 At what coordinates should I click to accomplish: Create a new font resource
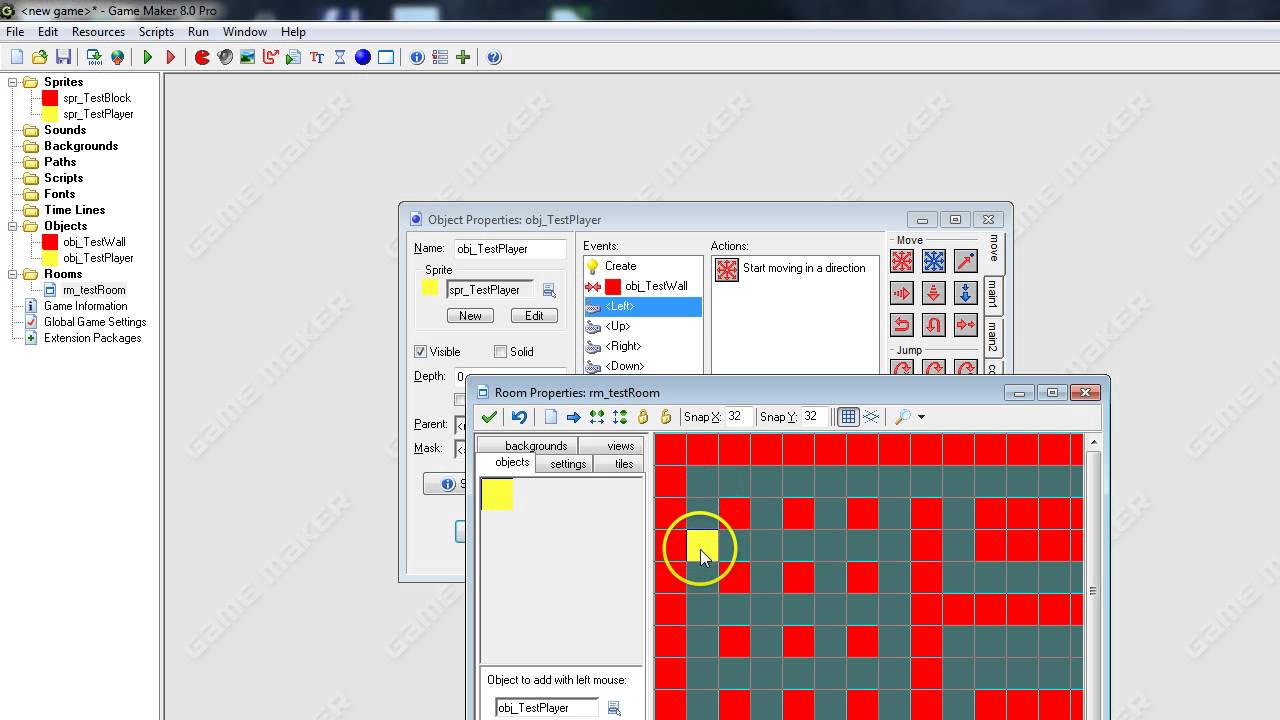click(317, 57)
